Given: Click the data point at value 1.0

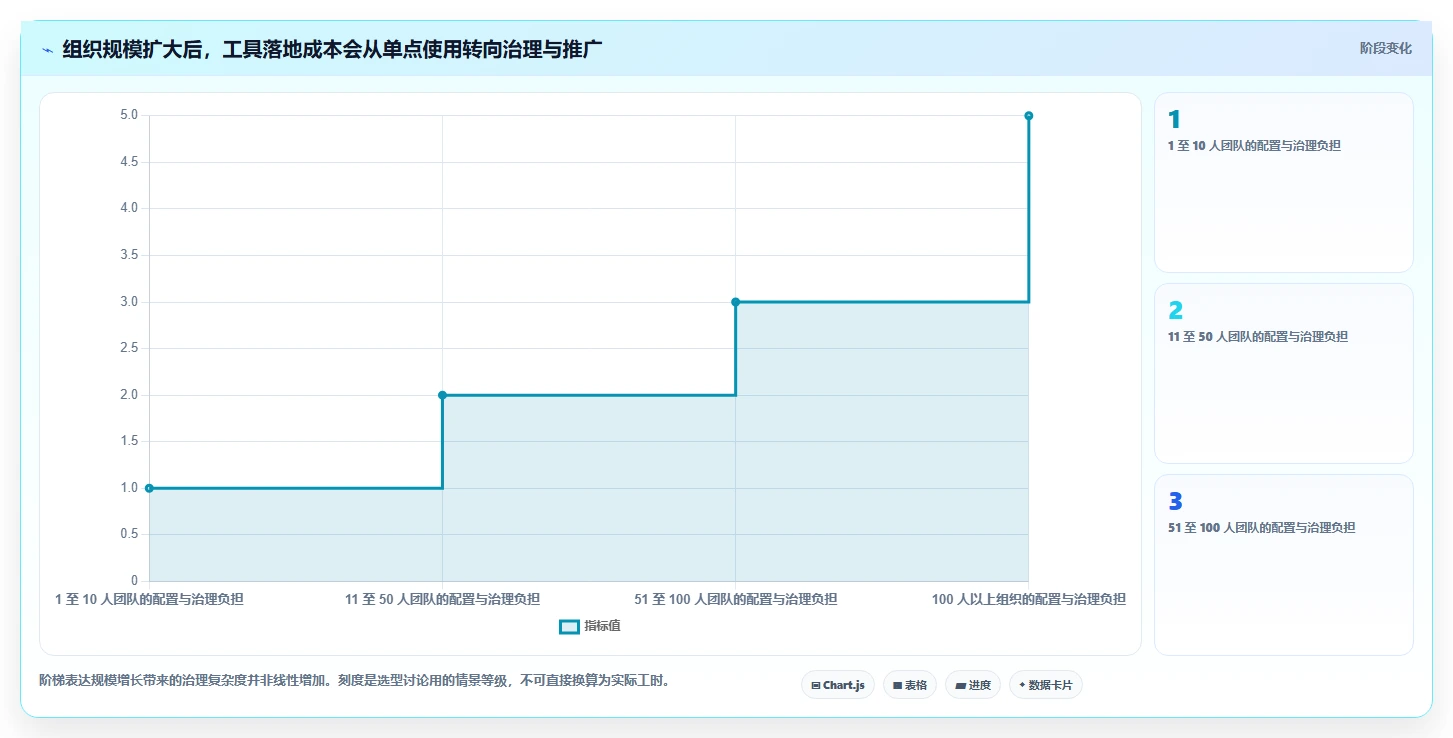Looking at the screenshot, I should 149,488.
